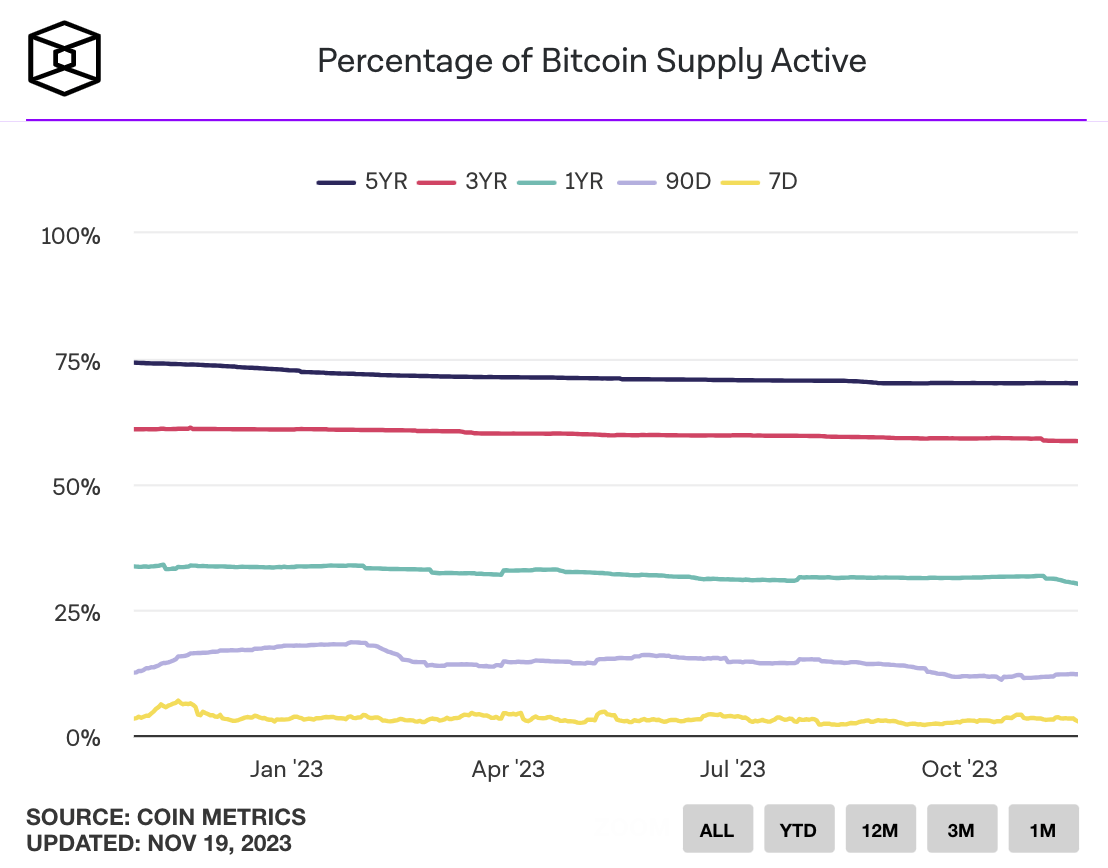1108x868 pixels.
Task: Click the 100% y-axis label
Action: 70,236
